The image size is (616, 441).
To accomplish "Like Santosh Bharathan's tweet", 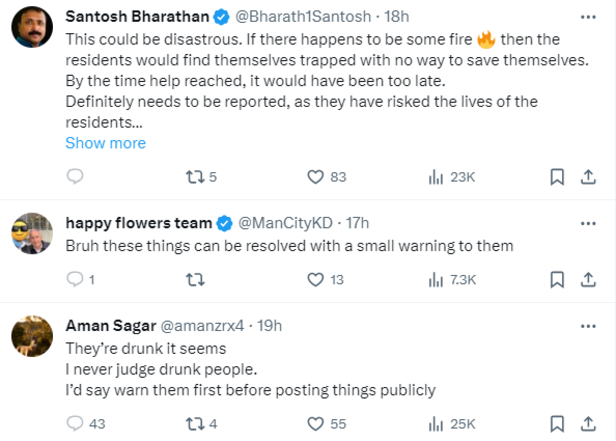I will [316, 177].
